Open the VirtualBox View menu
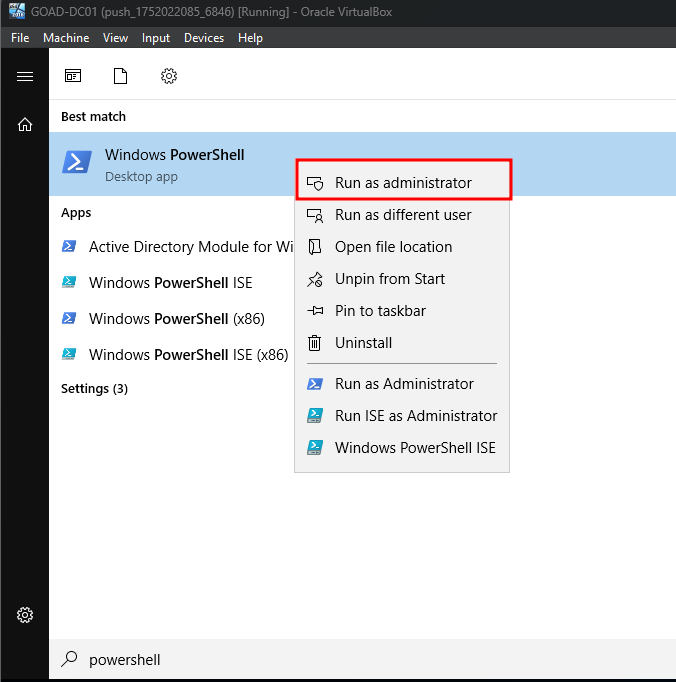 click(x=115, y=38)
